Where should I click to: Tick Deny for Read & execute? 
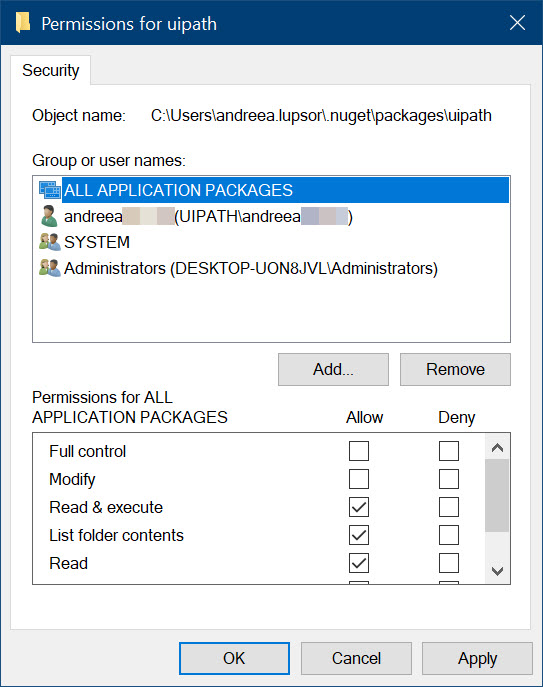(449, 507)
